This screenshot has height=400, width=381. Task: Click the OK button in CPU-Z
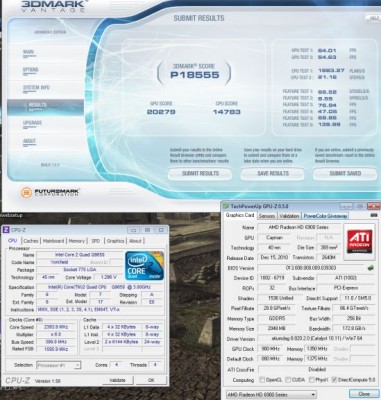[x=151, y=380]
